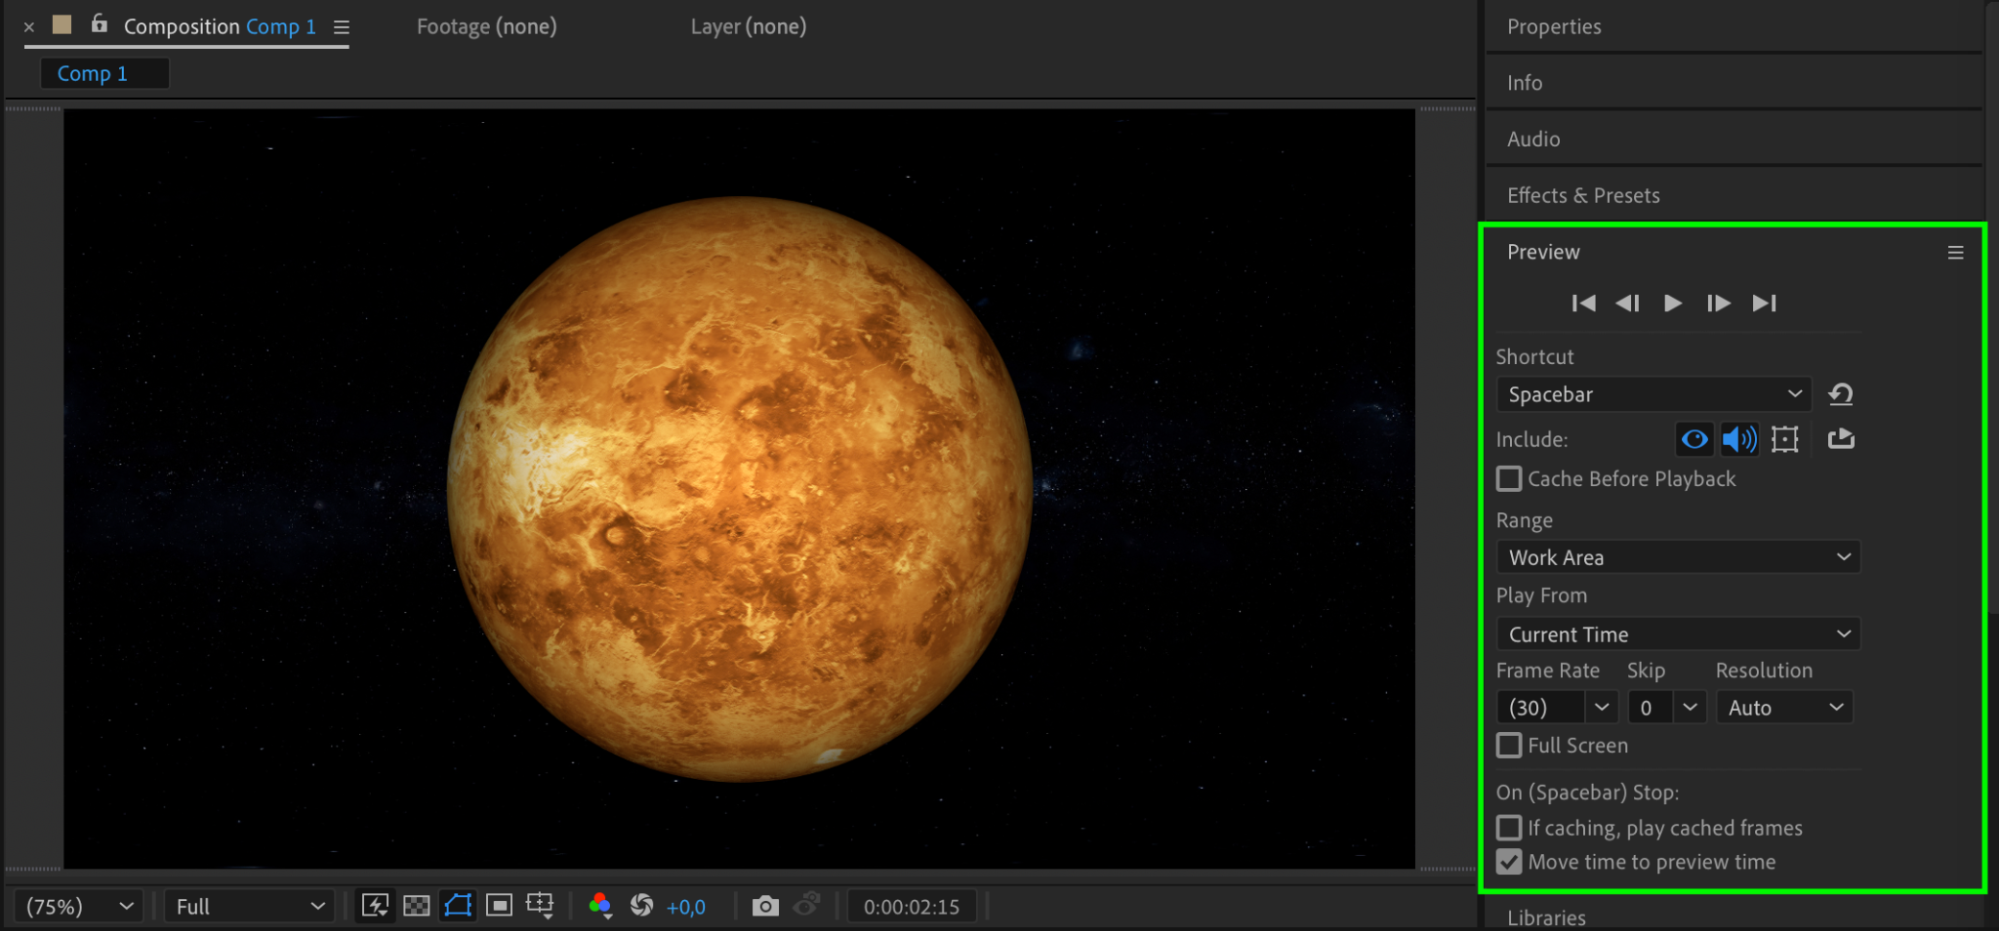Image resolution: width=1999 pixels, height=932 pixels.
Task: Click the current time 0:00:02:15 display
Action: coord(911,907)
